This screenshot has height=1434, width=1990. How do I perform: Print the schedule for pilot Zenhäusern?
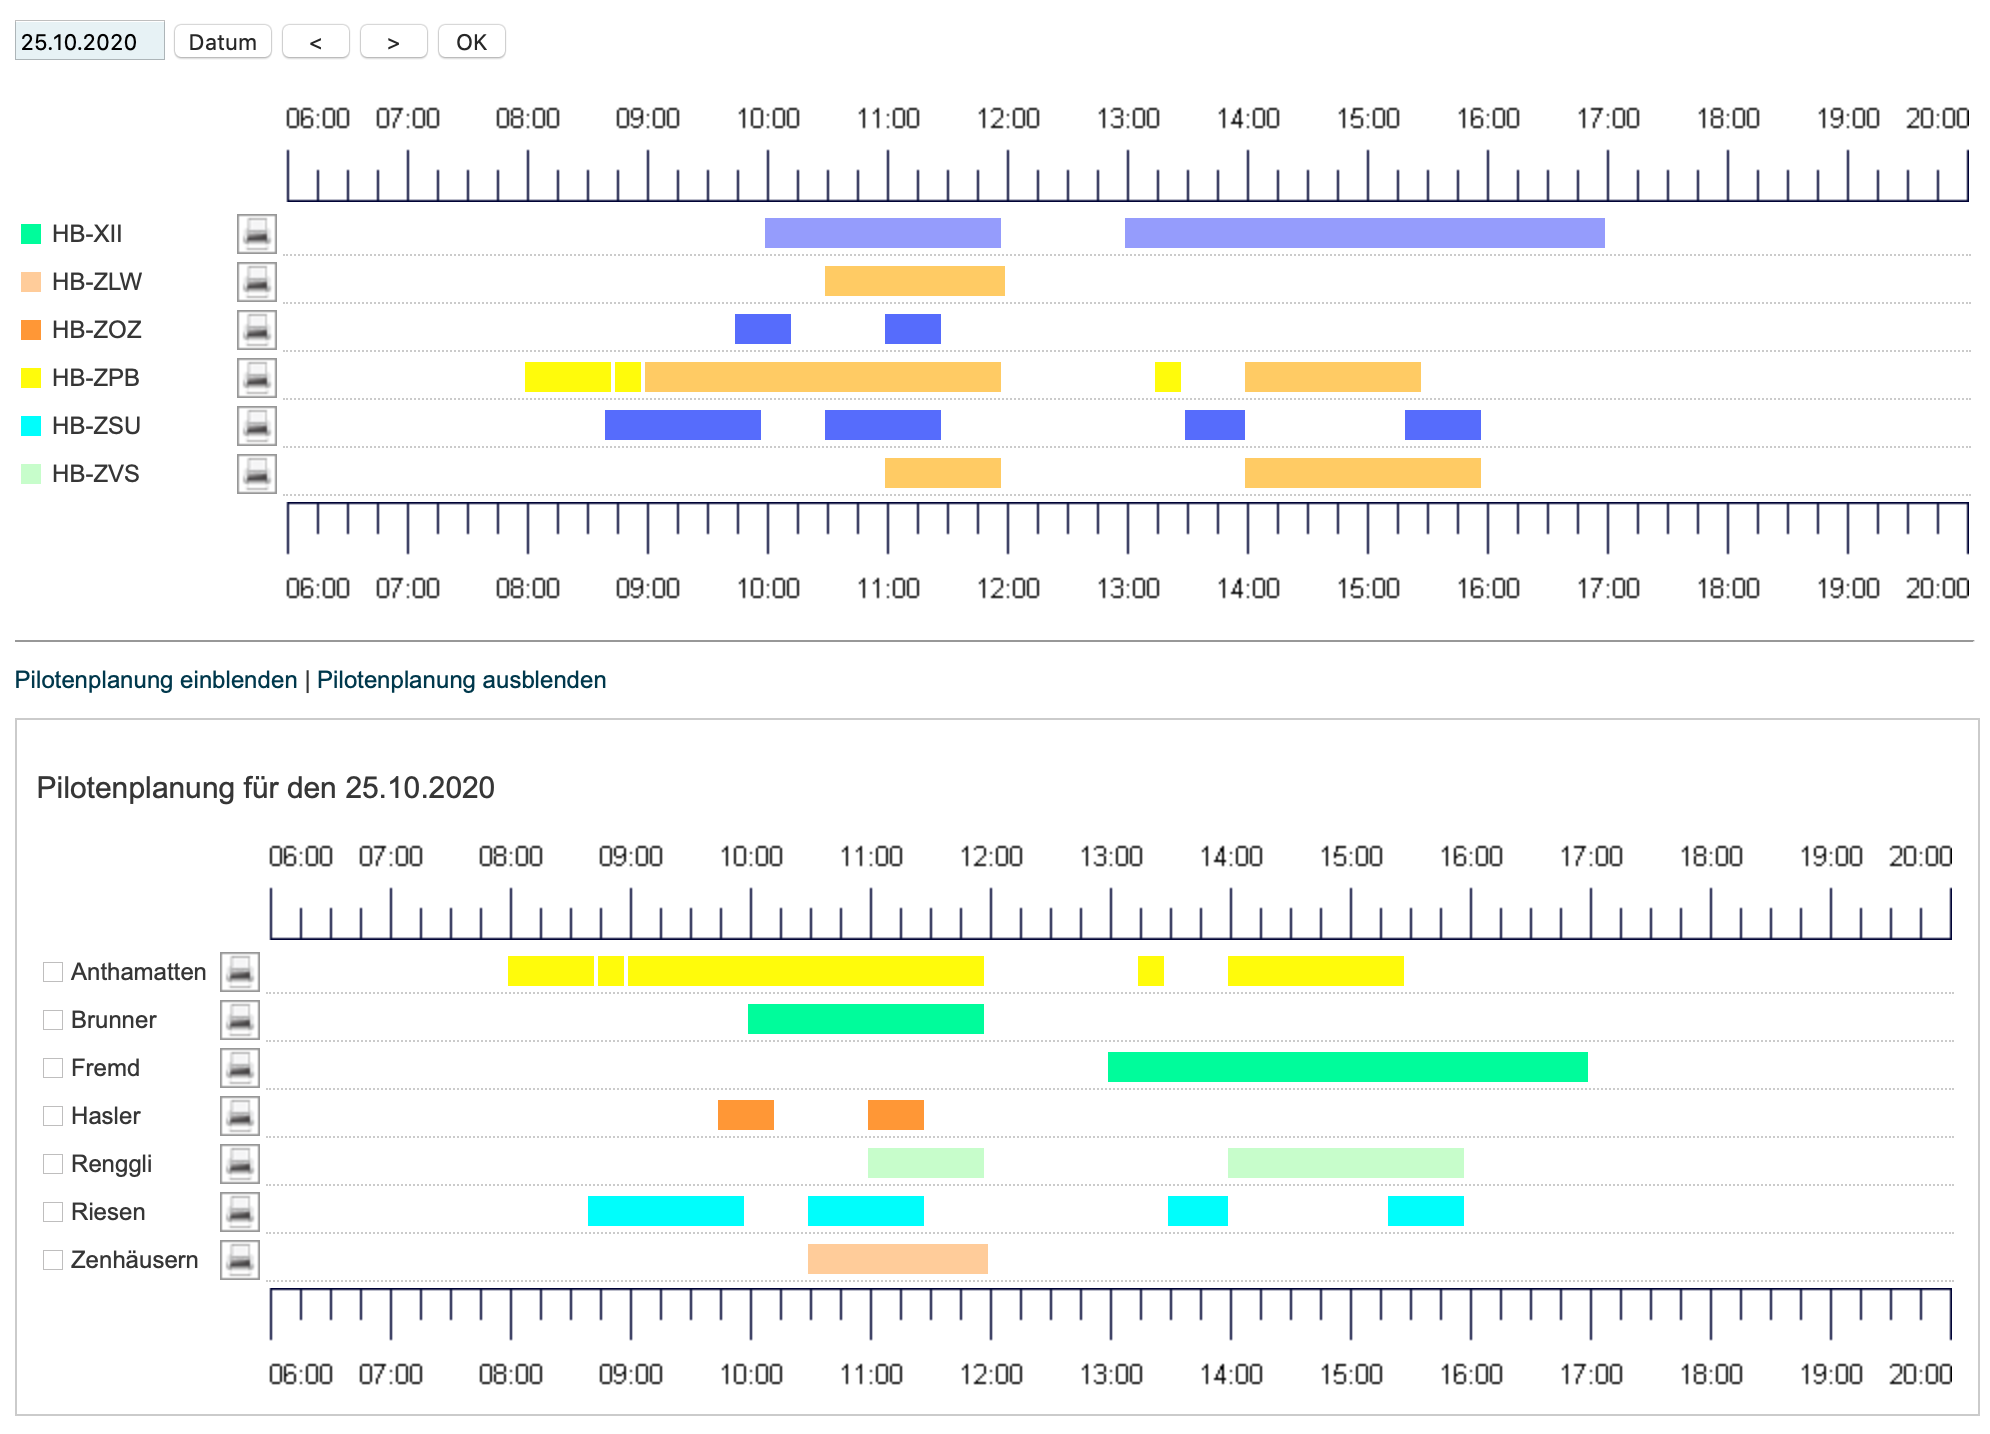(x=239, y=1259)
